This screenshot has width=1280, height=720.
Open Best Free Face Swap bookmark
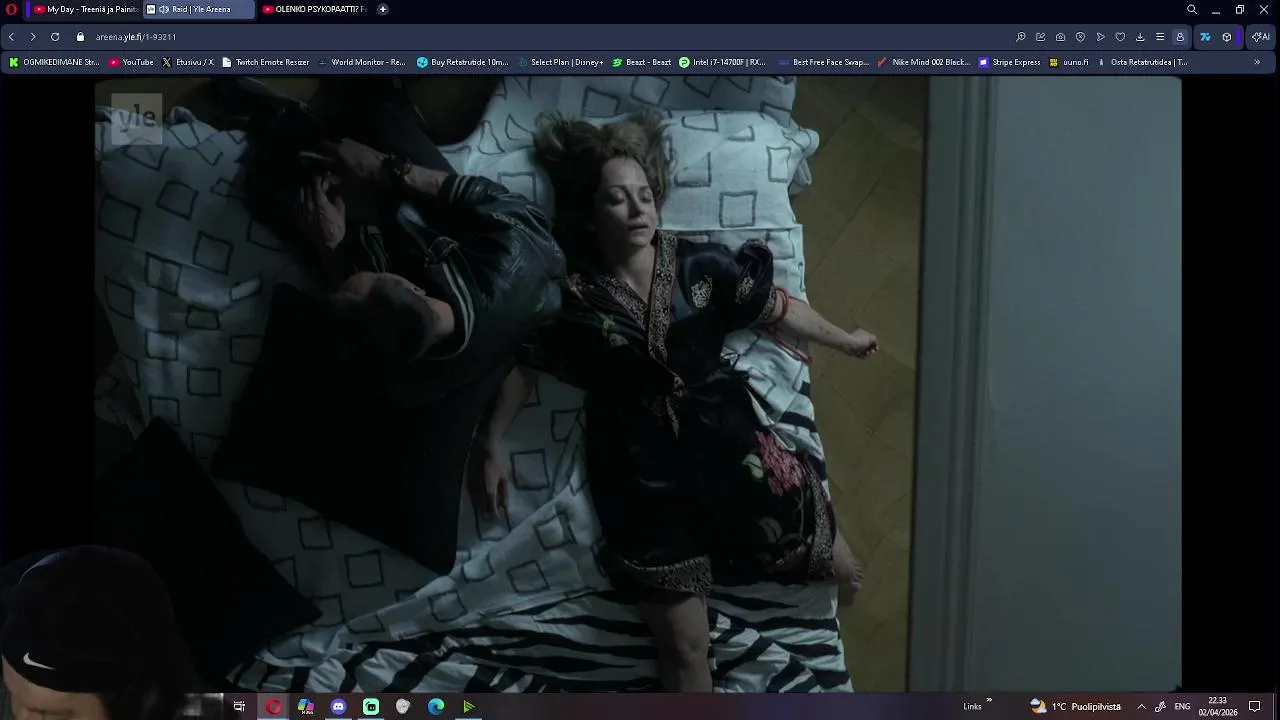823,62
